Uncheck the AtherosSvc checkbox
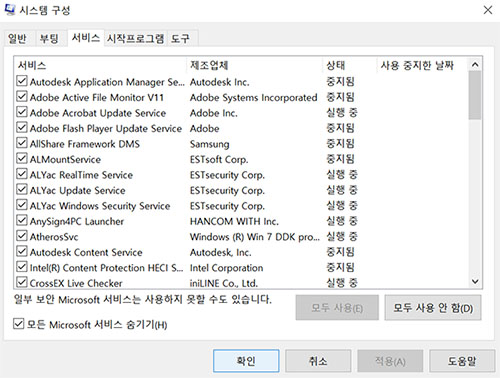 pos(22,236)
